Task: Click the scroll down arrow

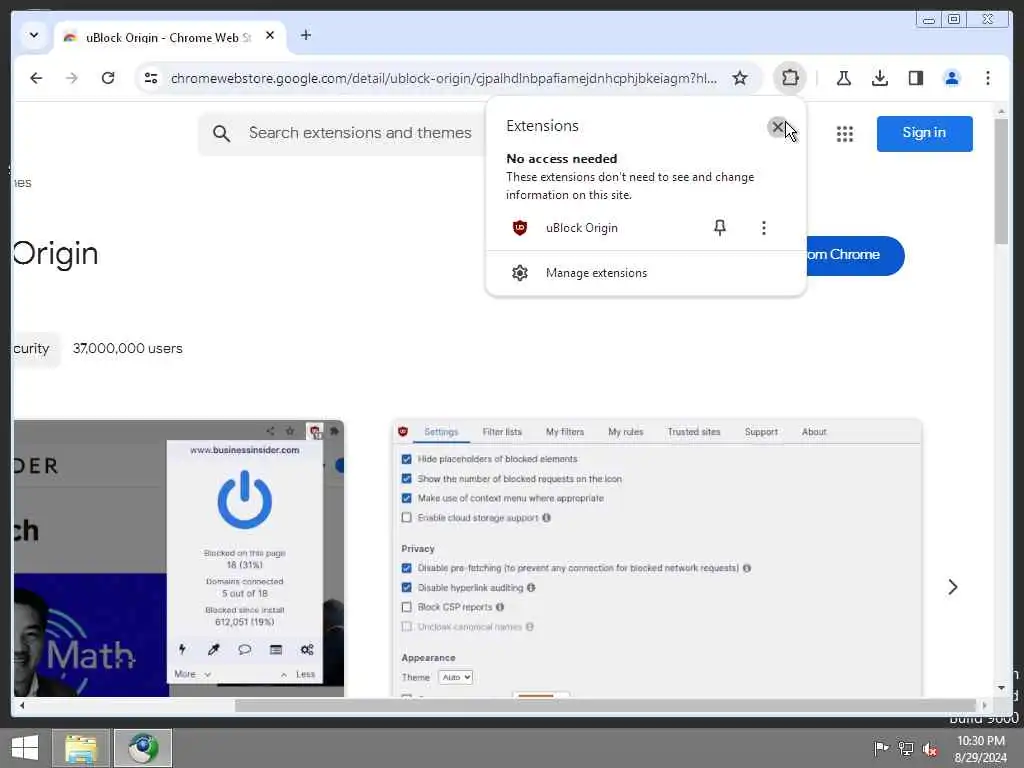Action: click(1000, 688)
